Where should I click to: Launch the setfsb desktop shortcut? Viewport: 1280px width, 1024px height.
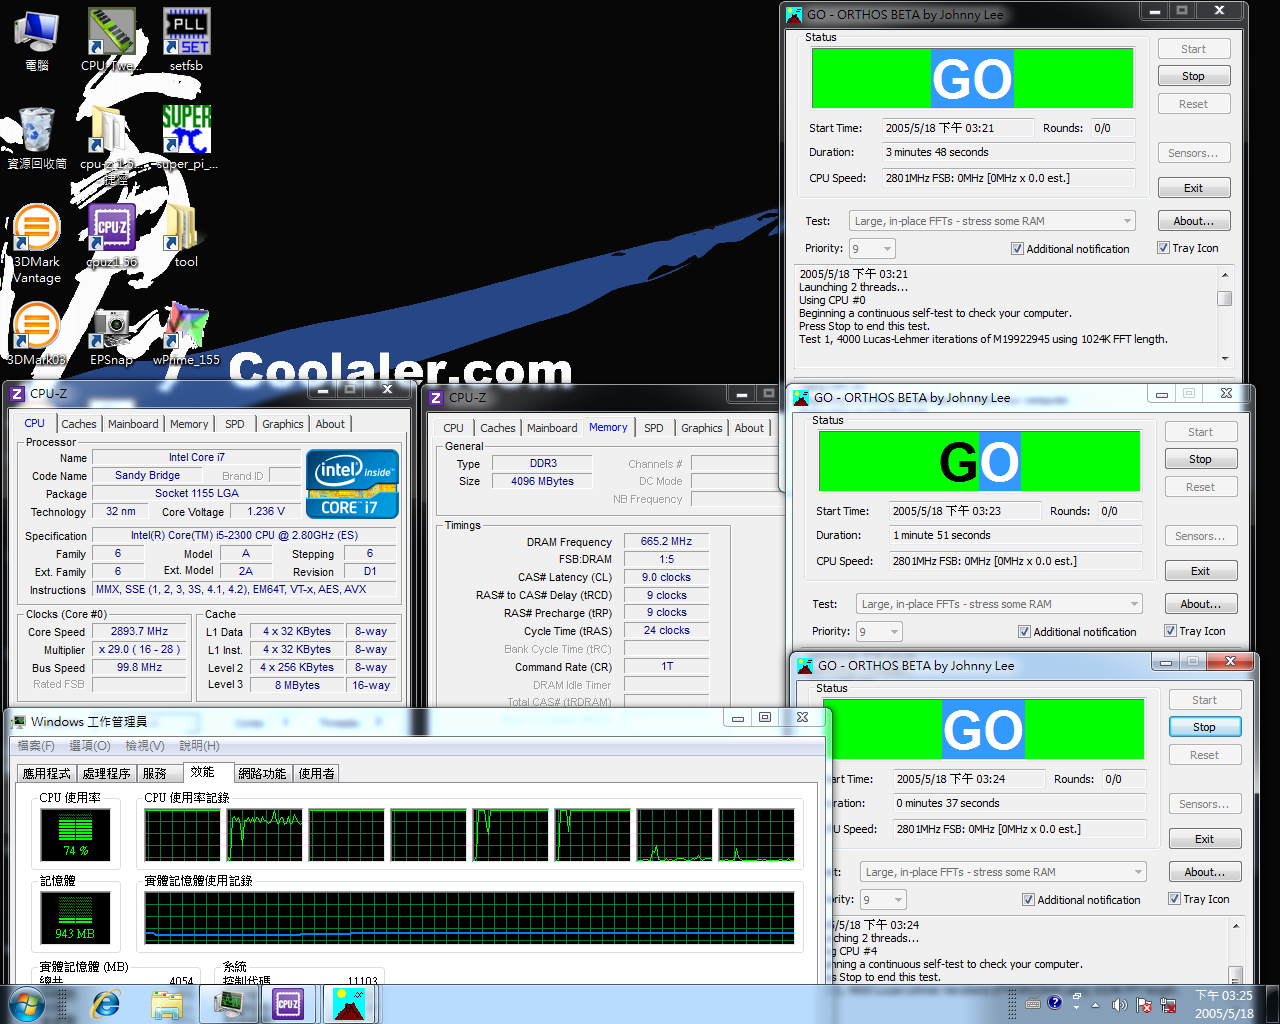tap(186, 40)
